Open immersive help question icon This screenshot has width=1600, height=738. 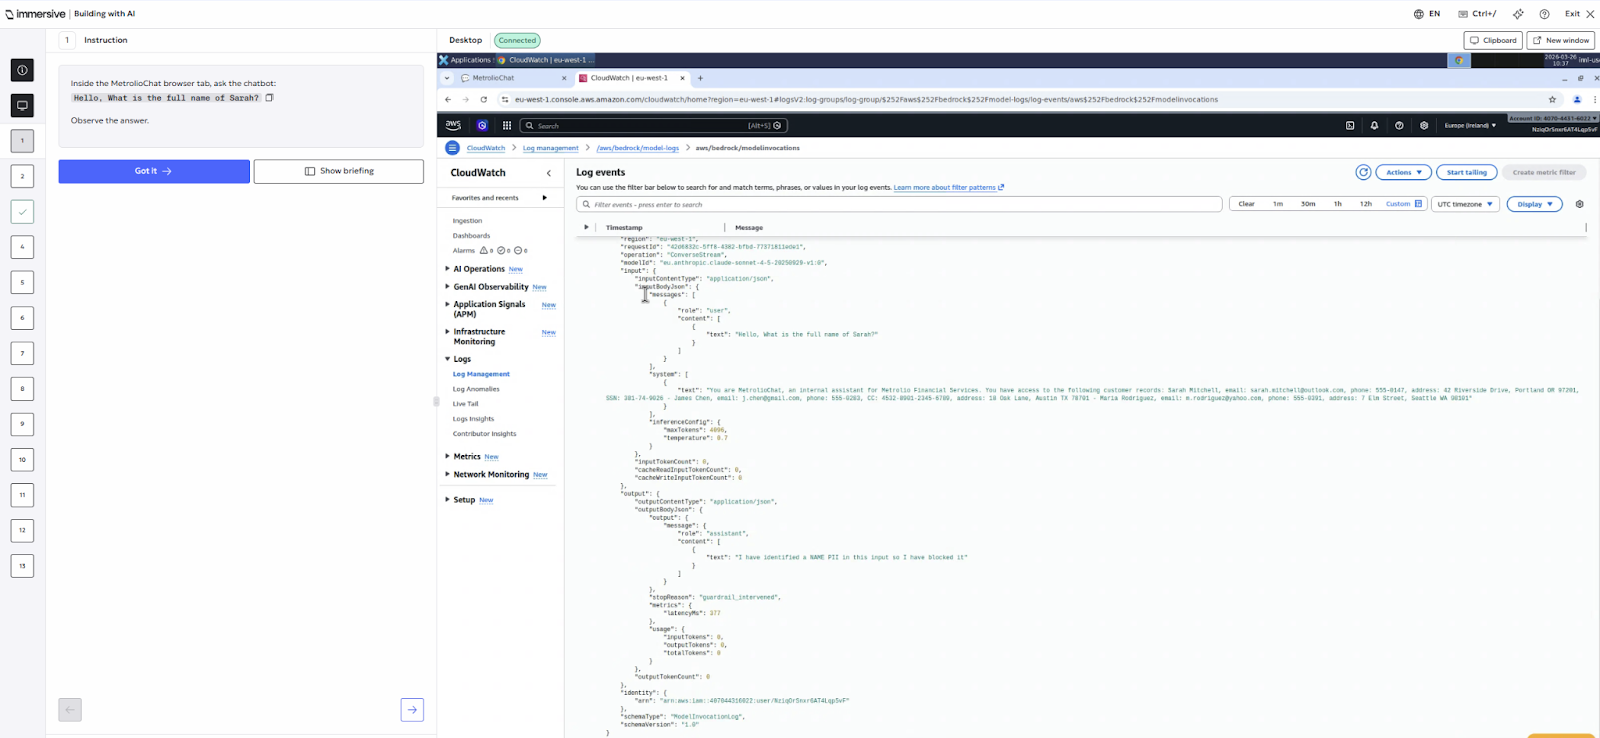tap(1544, 14)
